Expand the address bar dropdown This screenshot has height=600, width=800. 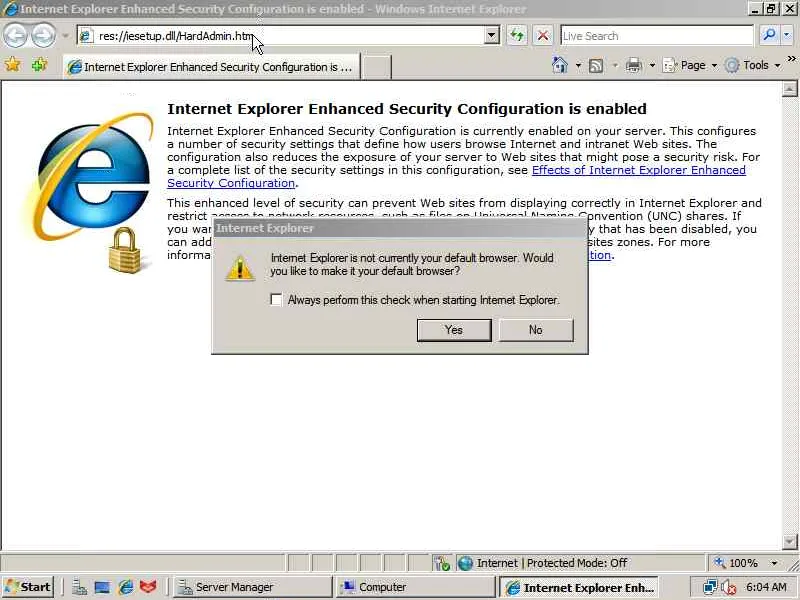[491, 35]
